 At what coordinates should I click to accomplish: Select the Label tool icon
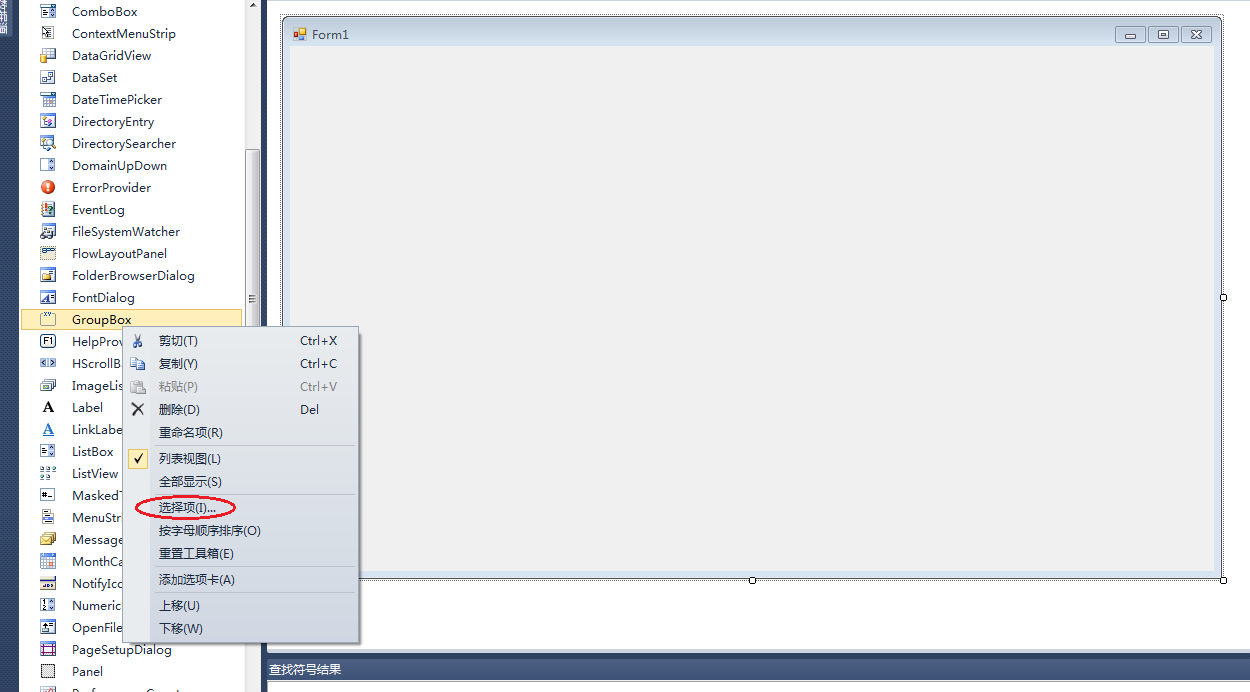[x=48, y=408]
